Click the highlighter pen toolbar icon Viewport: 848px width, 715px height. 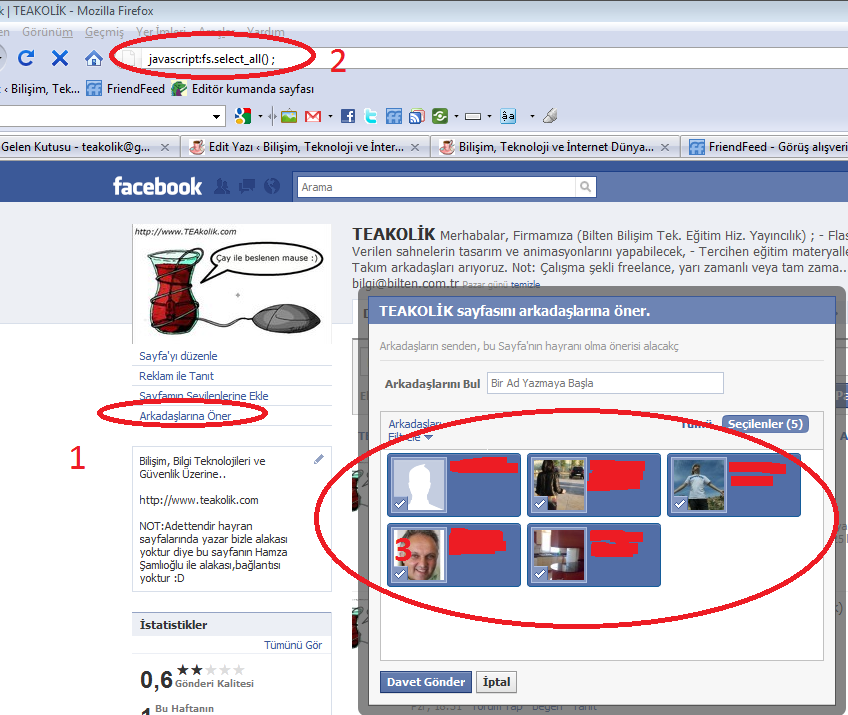550,116
